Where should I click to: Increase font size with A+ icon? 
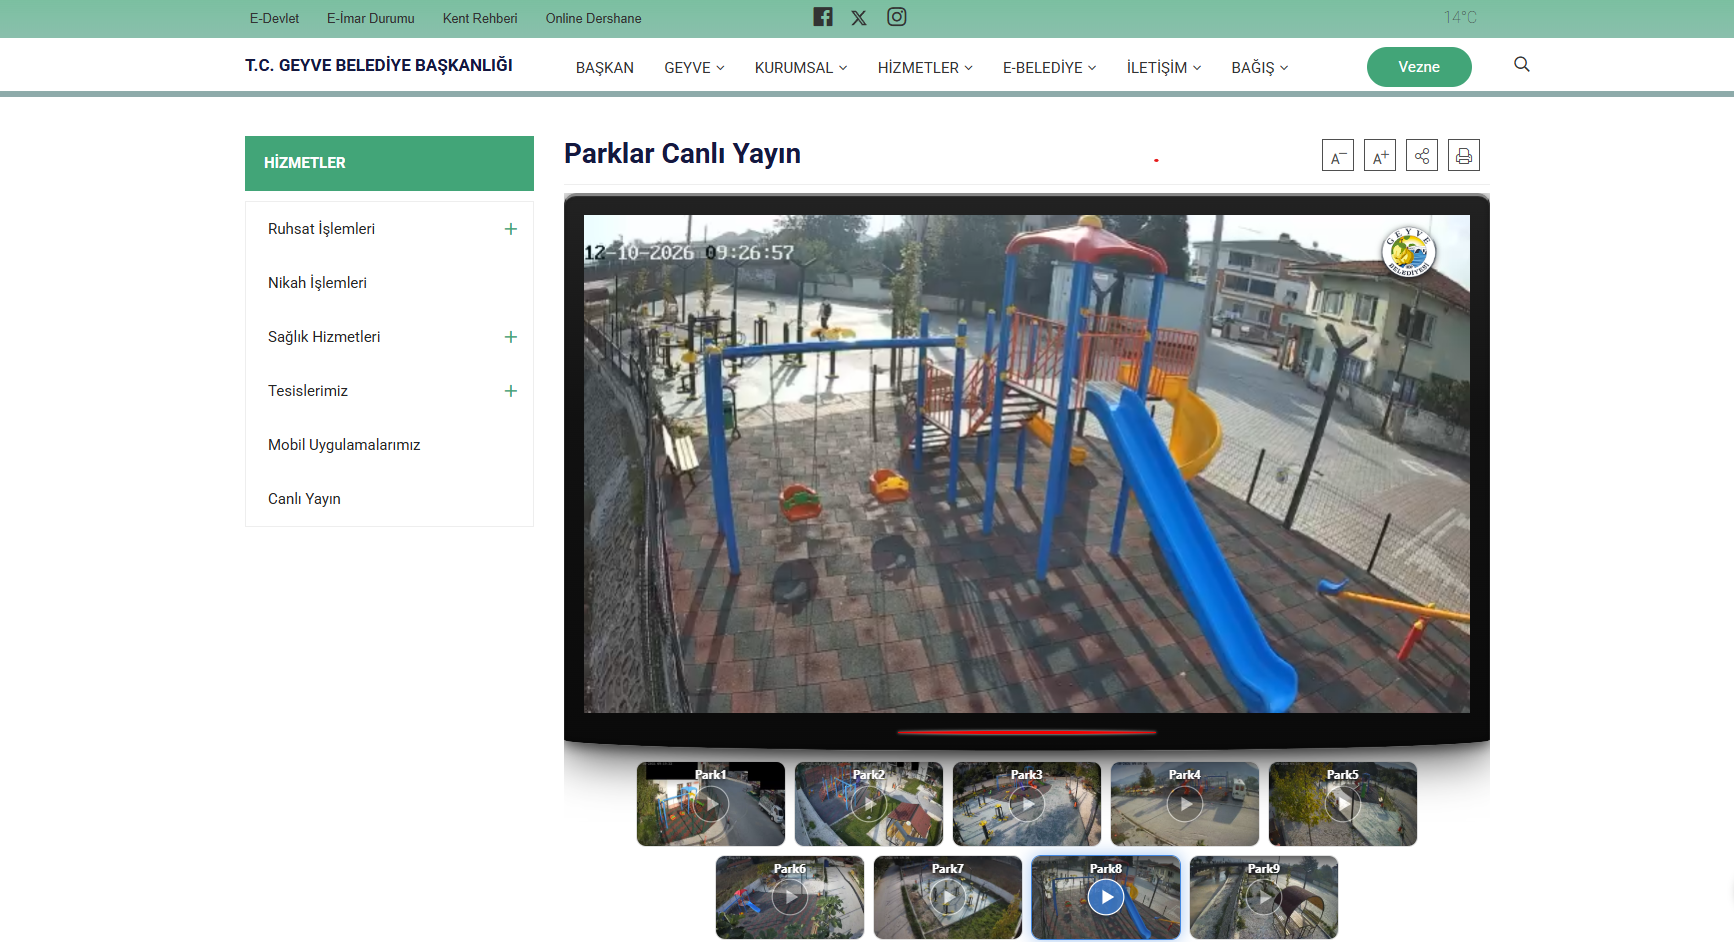click(1380, 155)
